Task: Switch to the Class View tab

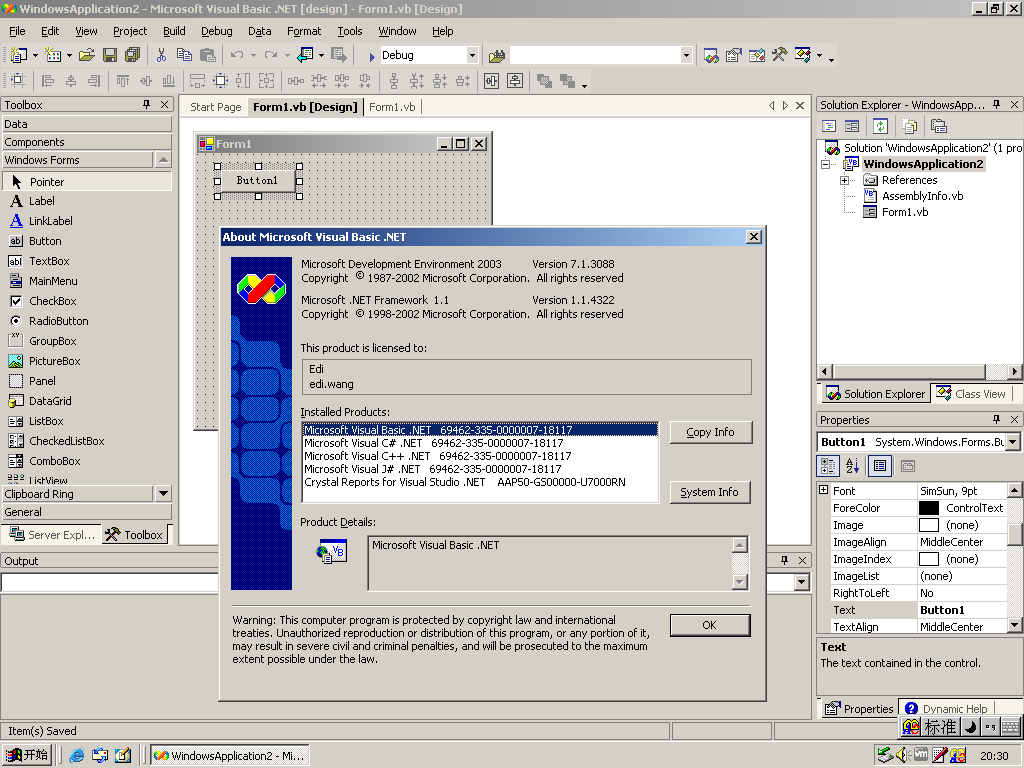Action: (x=972, y=394)
